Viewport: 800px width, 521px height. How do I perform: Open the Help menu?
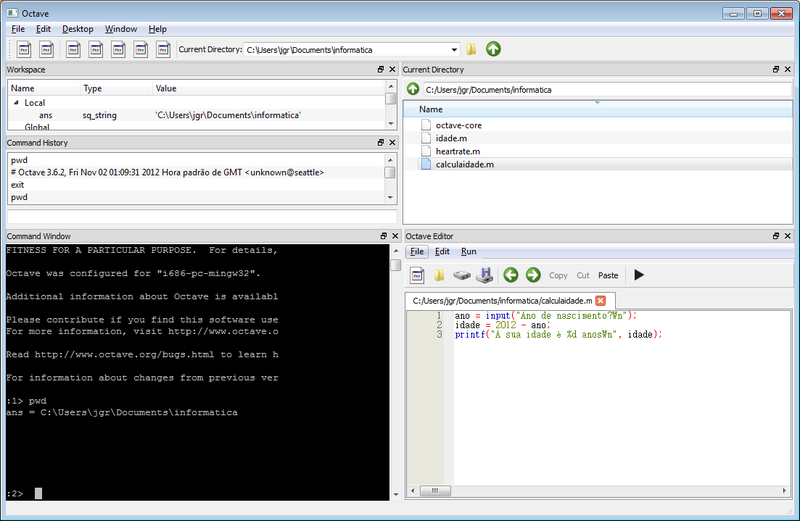[x=158, y=29]
